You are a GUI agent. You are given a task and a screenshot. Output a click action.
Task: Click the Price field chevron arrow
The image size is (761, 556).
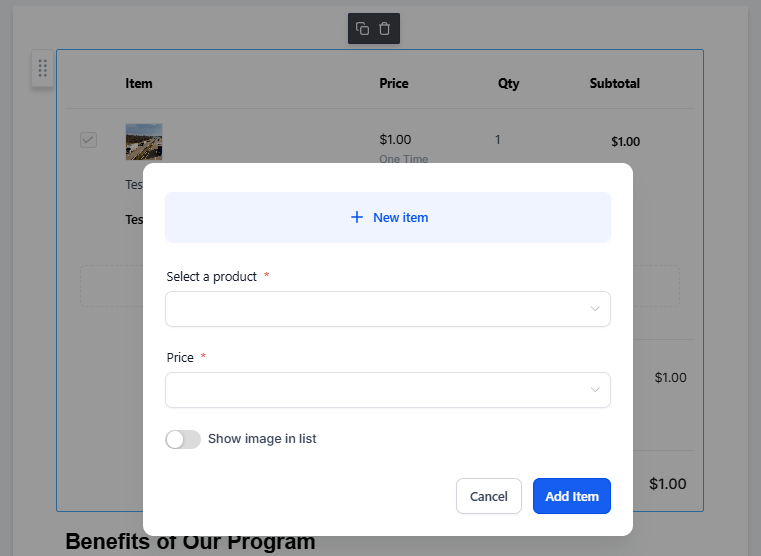(x=595, y=390)
